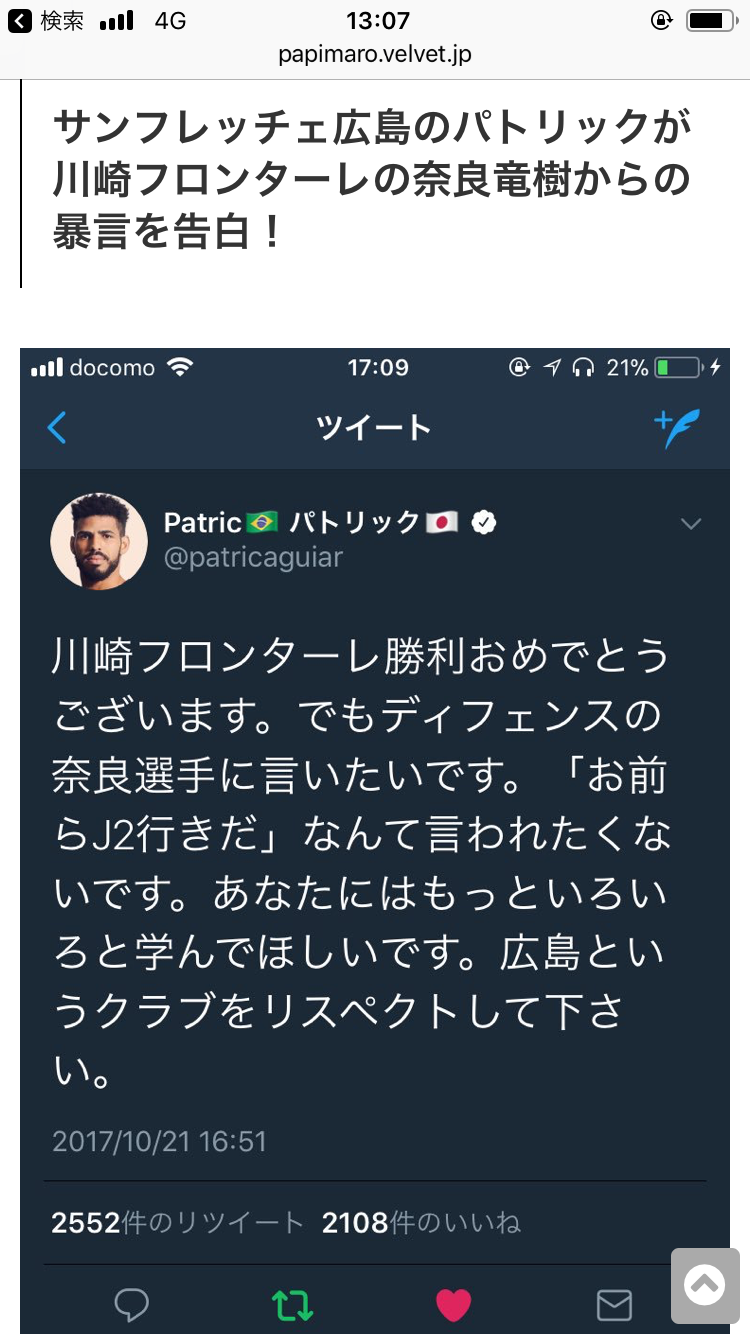The width and height of the screenshot is (750, 1334).
Task: Tap the @patricaguiar handle
Action: click(253, 557)
